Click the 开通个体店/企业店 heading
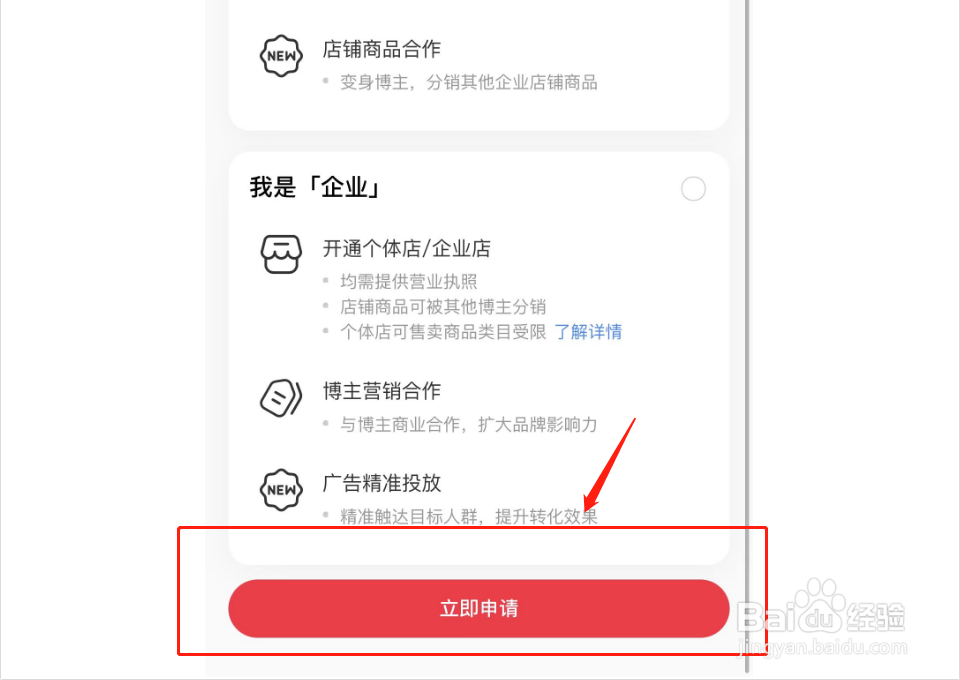 coord(407,248)
